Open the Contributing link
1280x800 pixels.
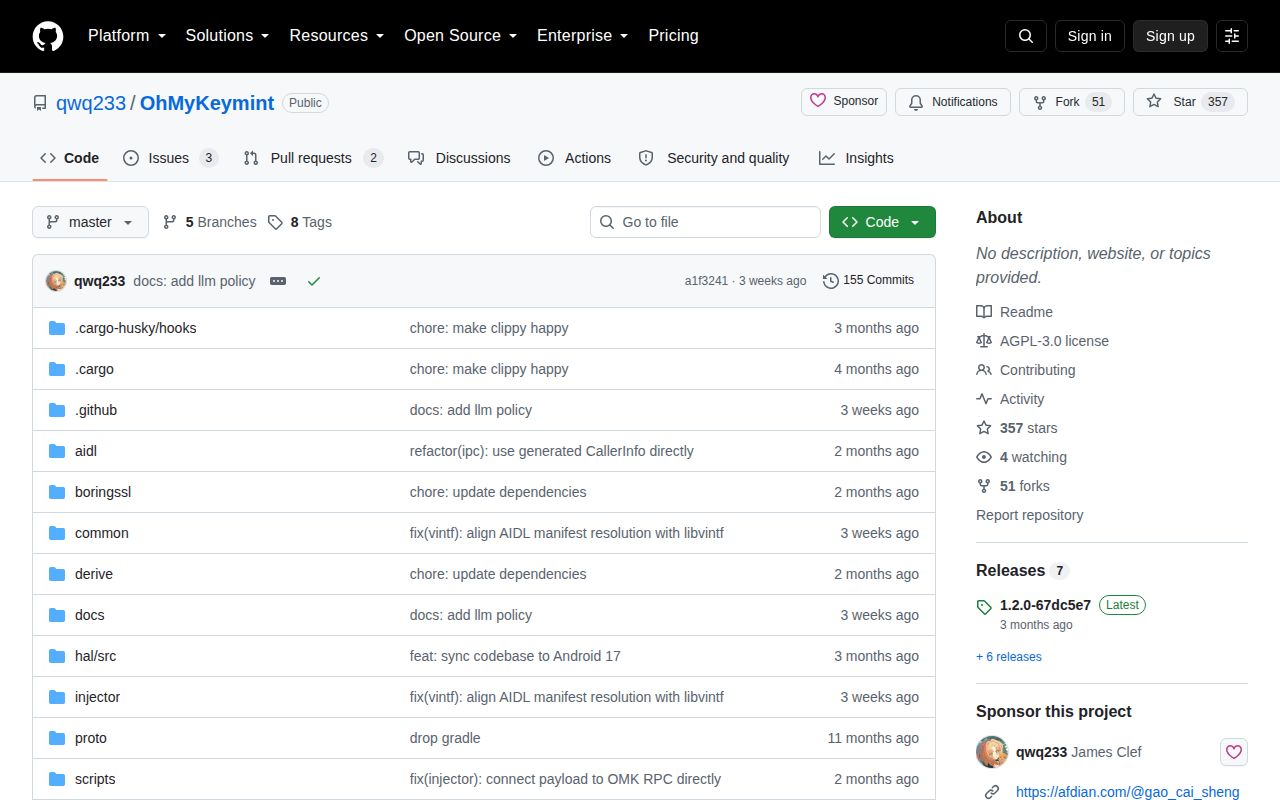click(x=1026, y=370)
